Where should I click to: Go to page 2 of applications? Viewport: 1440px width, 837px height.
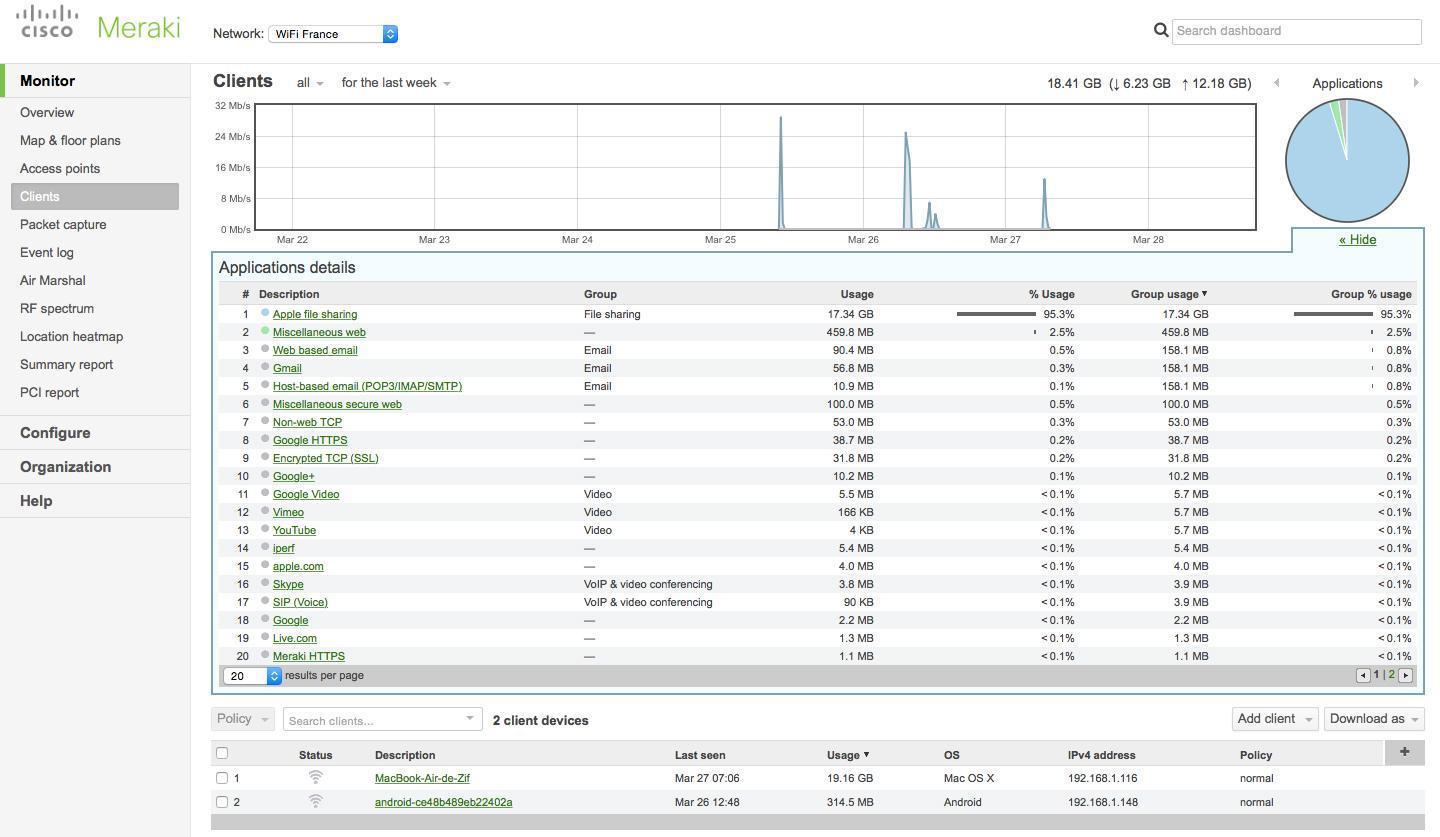[1391, 675]
